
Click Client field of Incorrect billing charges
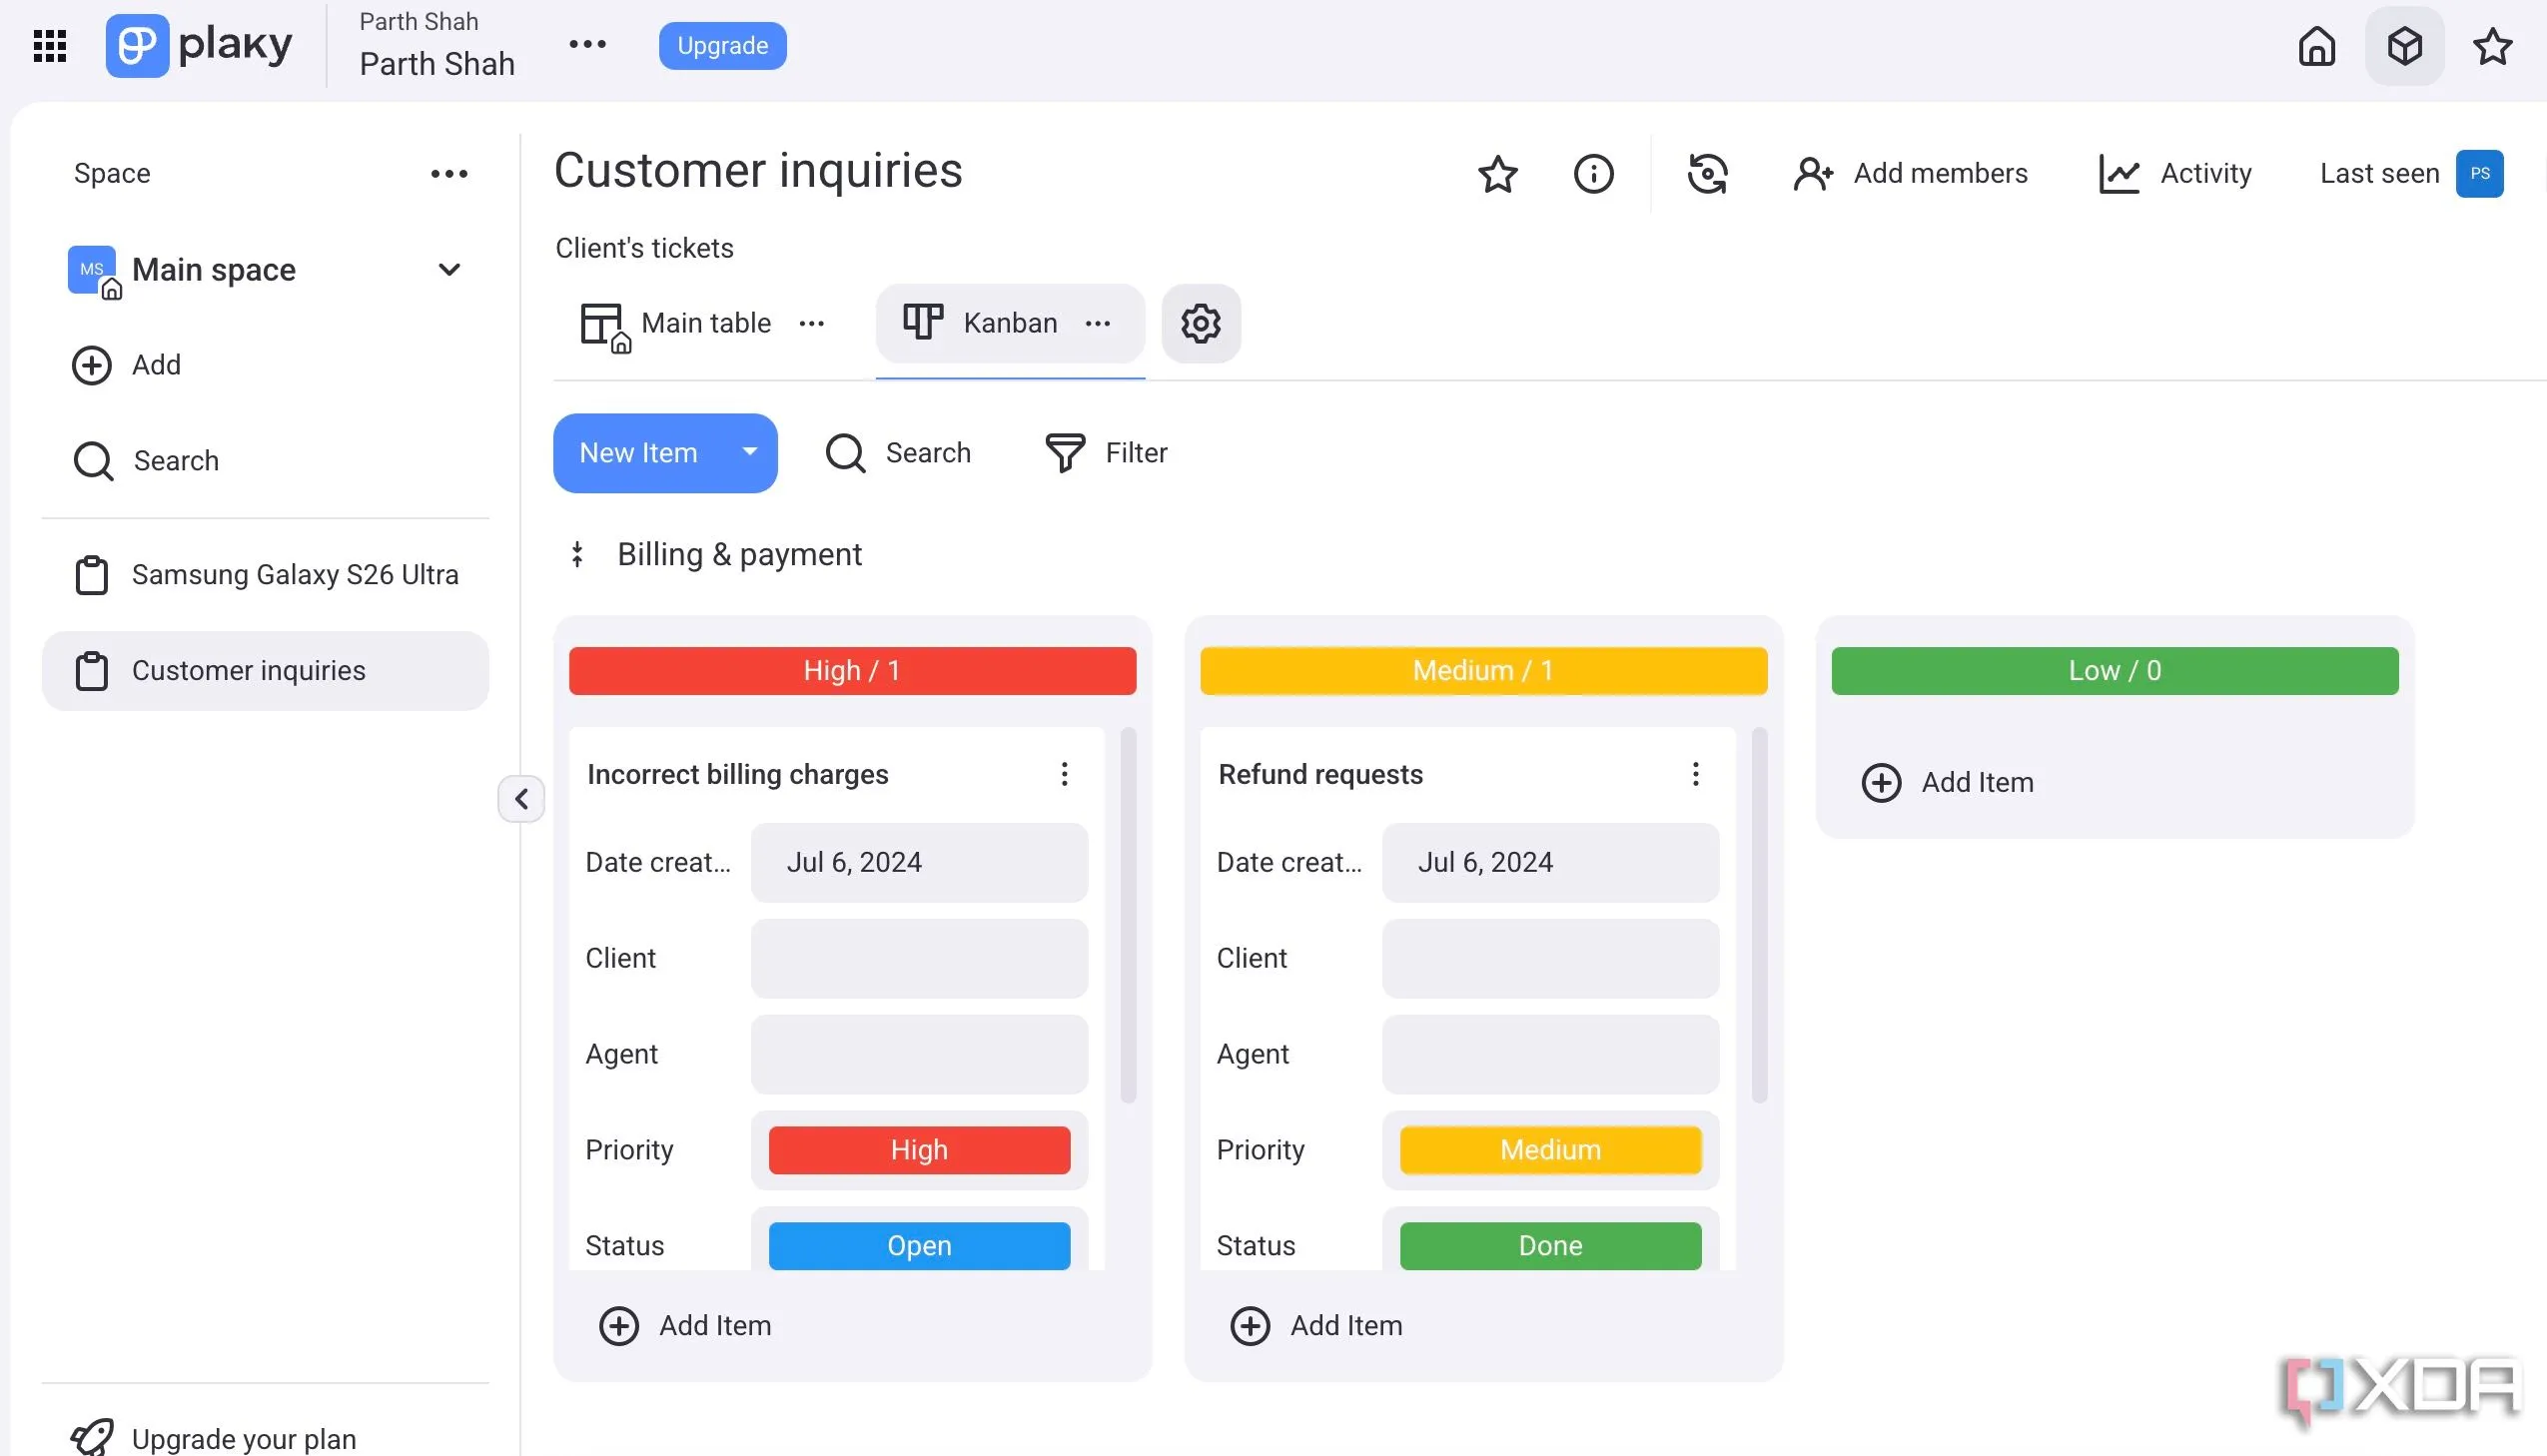click(x=919, y=959)
